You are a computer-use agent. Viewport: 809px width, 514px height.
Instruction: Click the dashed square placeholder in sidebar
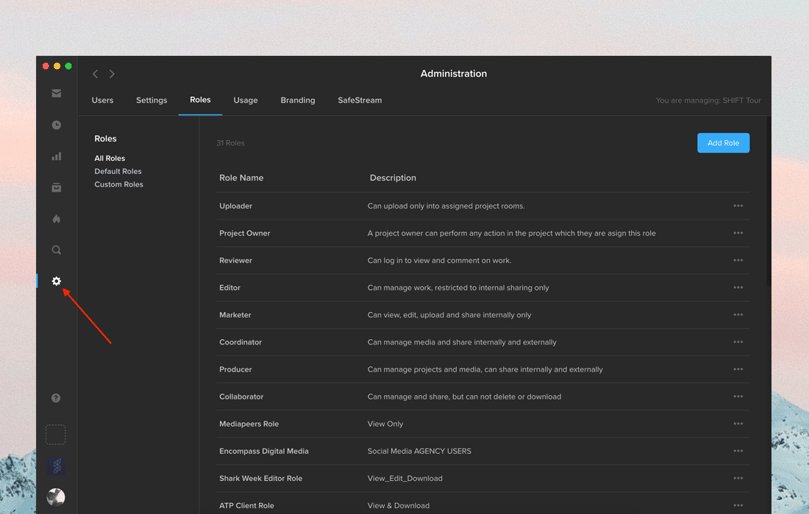click(56, 435)
